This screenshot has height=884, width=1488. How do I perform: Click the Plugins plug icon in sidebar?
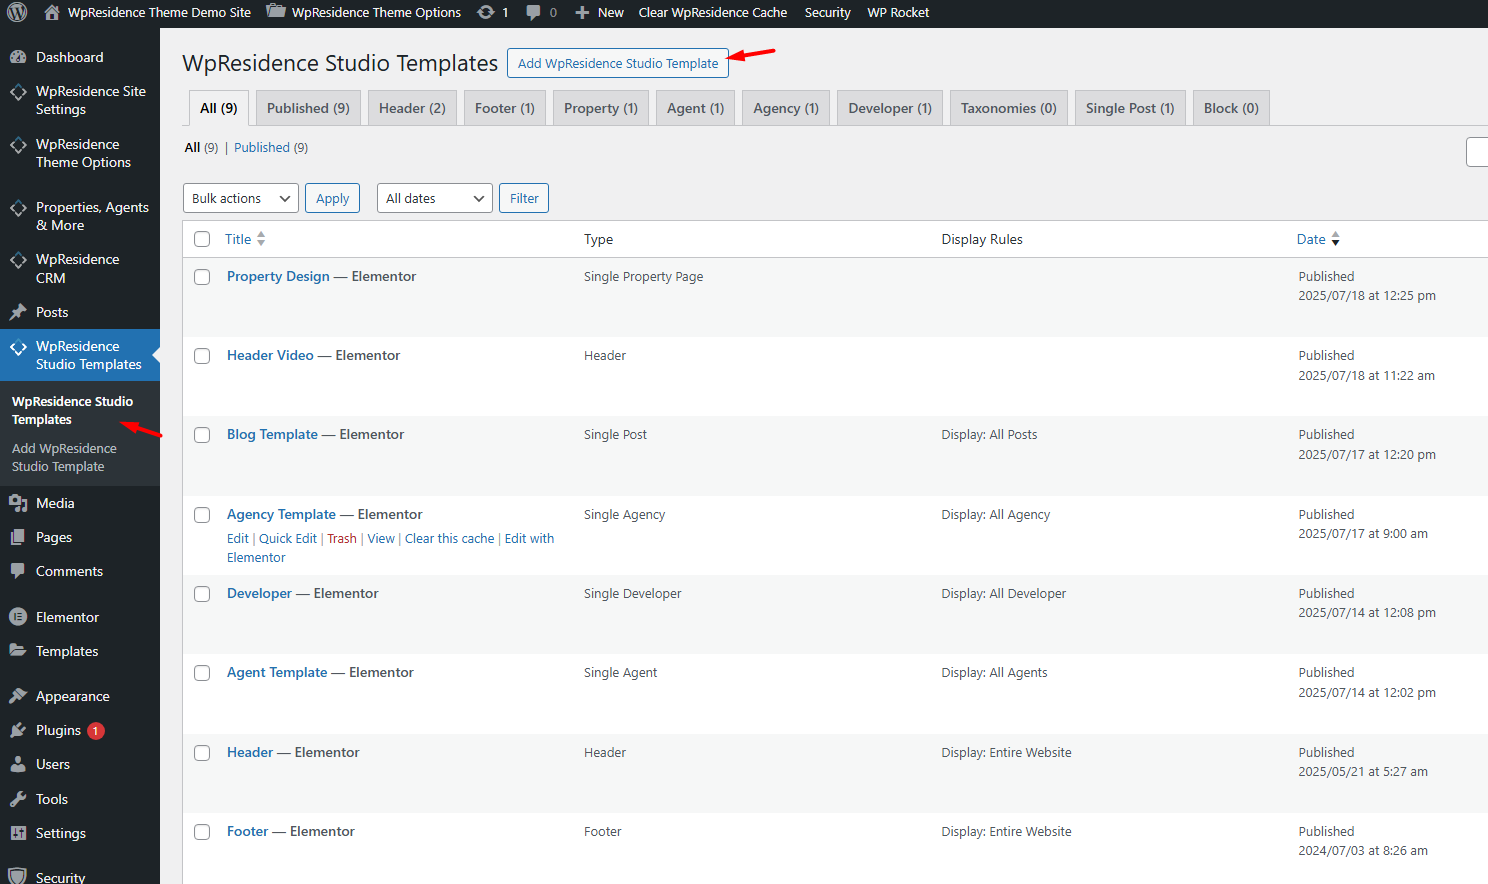[18, 730]
